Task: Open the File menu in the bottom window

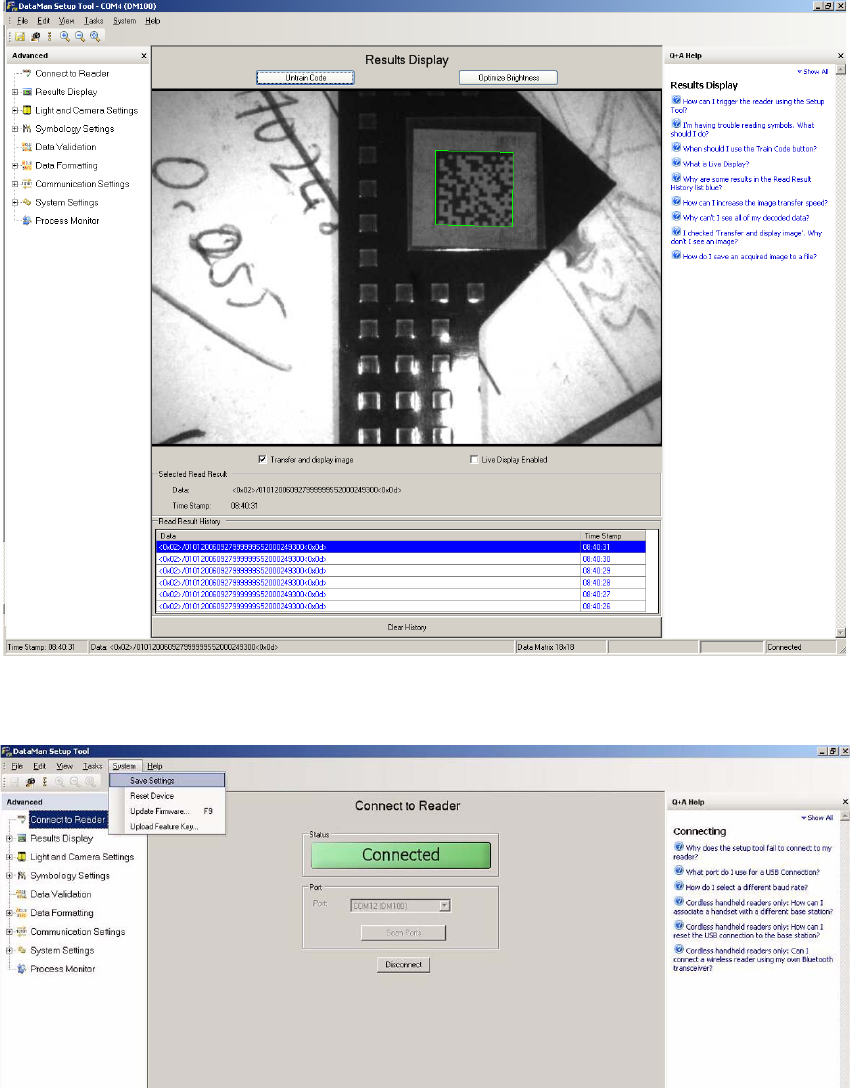Action: click(x=17, y=766)
